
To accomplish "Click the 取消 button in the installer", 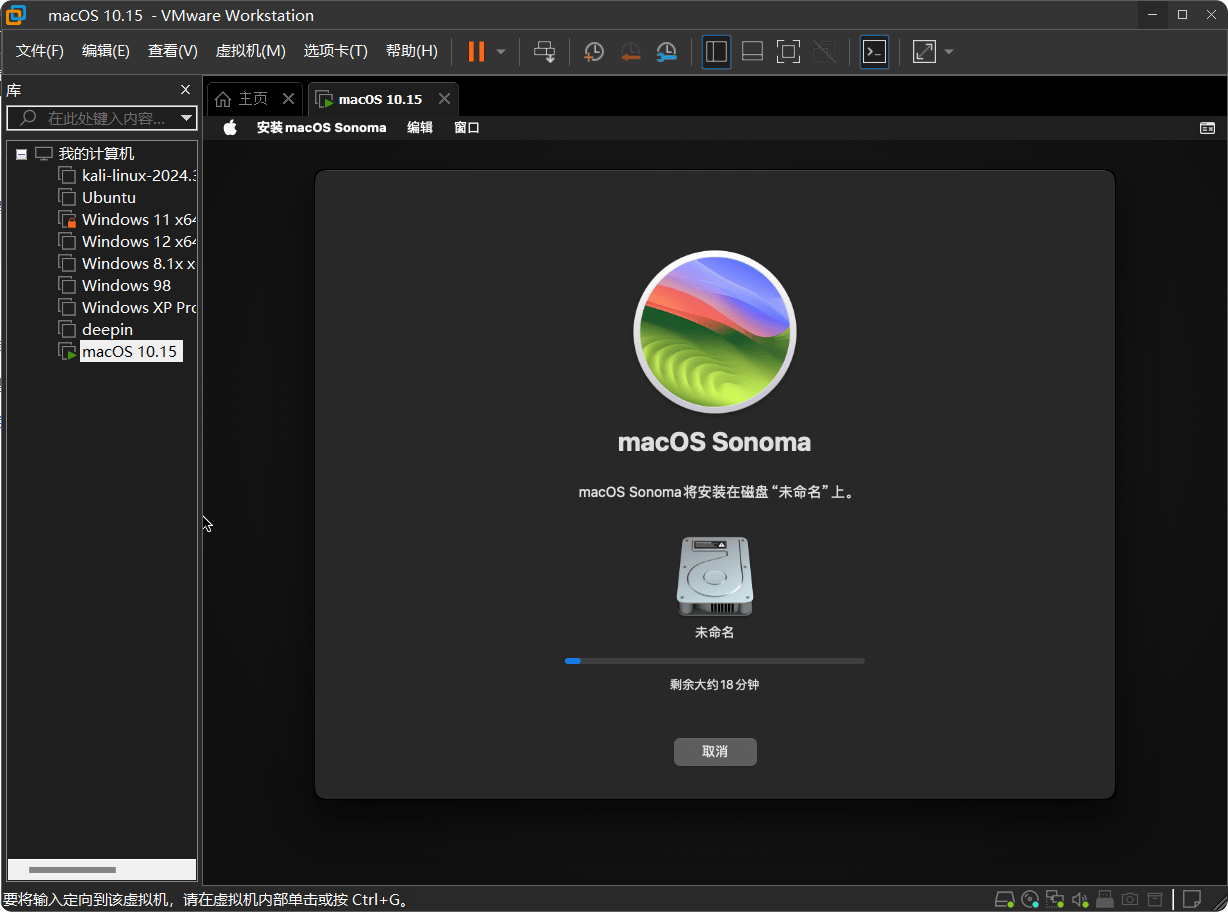I will click(x=715, y=751).
